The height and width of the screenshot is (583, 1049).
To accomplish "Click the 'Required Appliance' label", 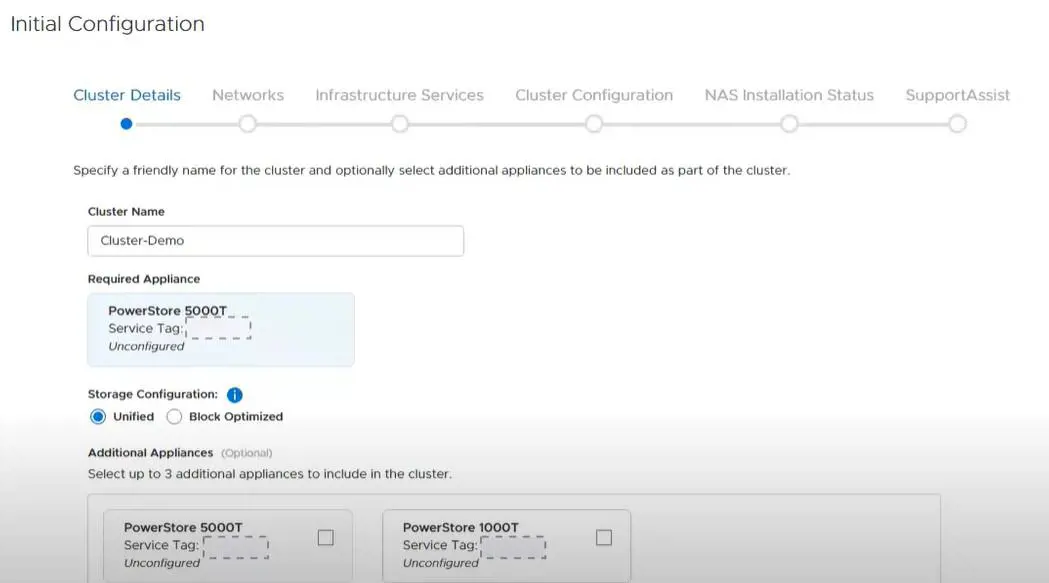I will click(144, 279).
